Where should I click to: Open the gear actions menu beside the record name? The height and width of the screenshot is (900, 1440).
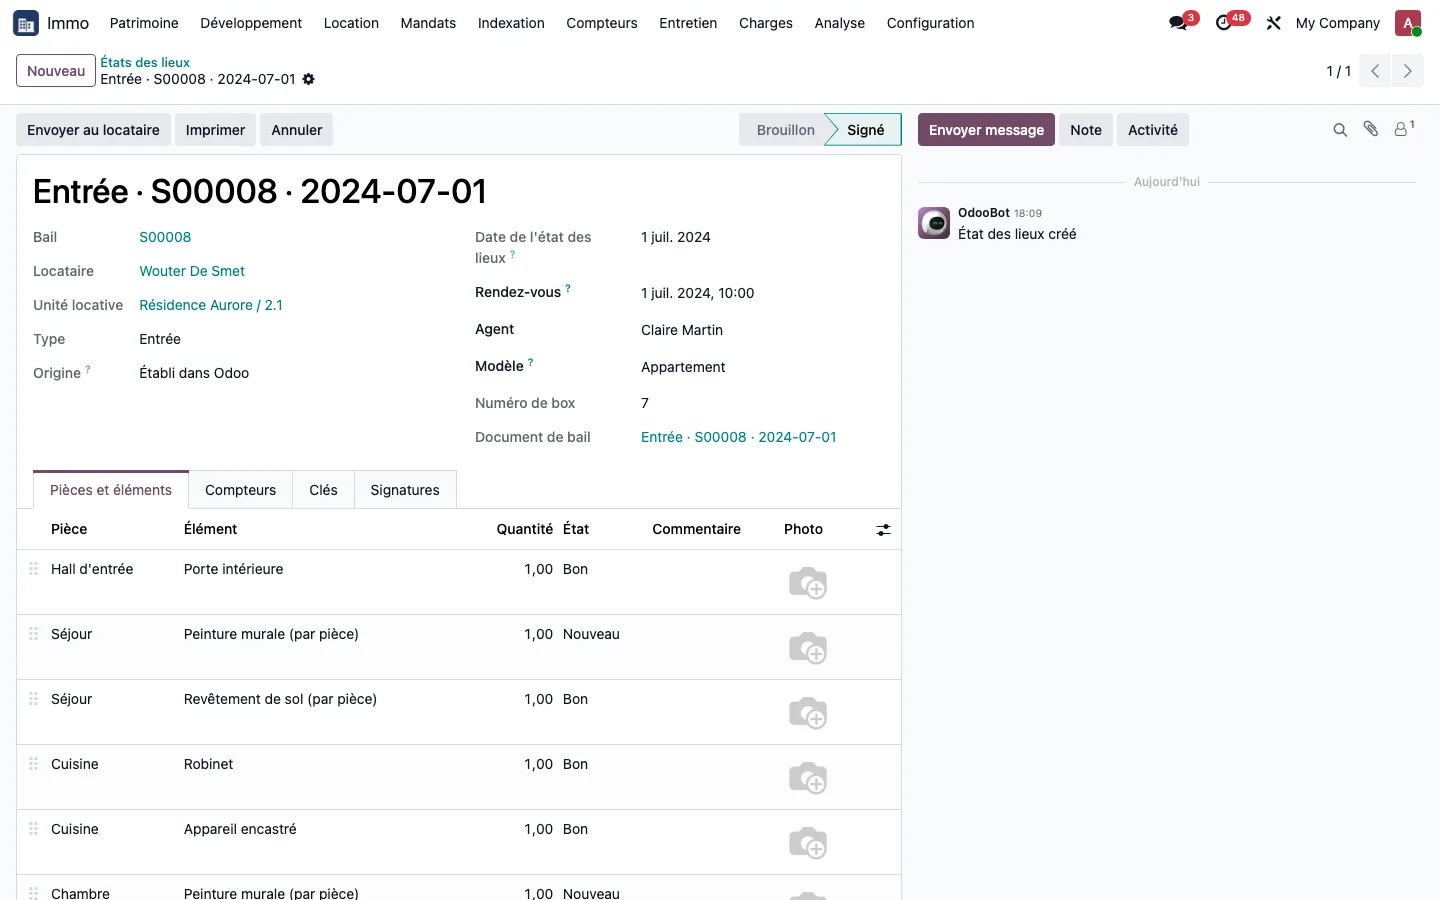[309, 79]
